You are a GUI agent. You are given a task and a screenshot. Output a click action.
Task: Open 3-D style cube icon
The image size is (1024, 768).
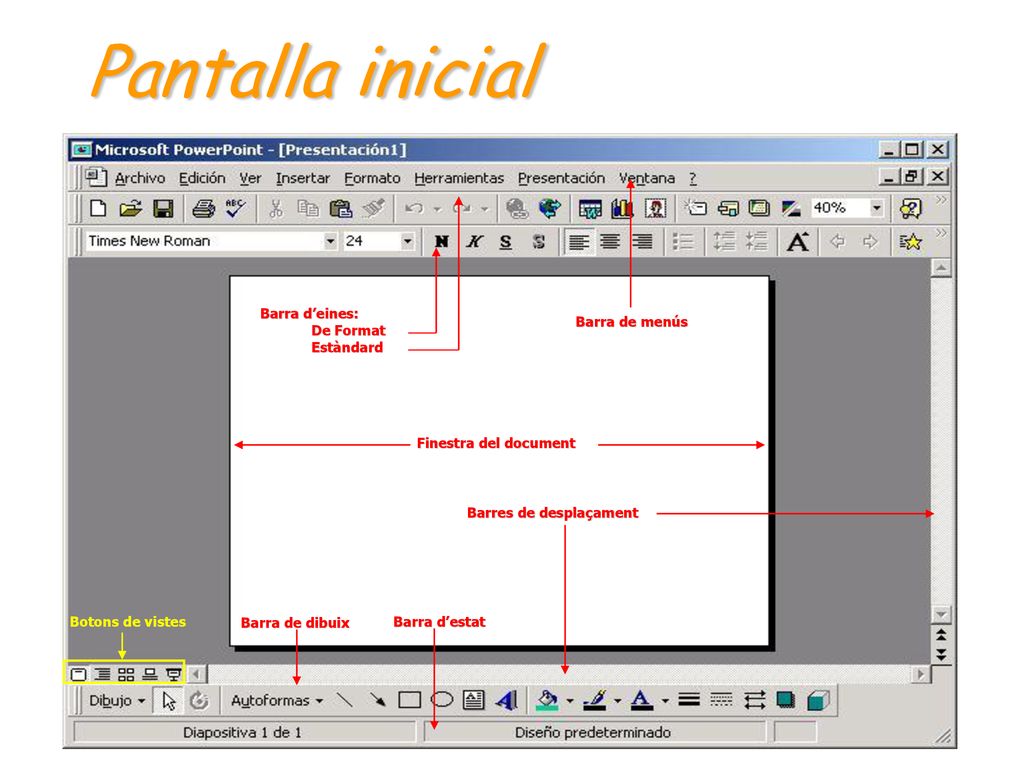click(818, 701)
